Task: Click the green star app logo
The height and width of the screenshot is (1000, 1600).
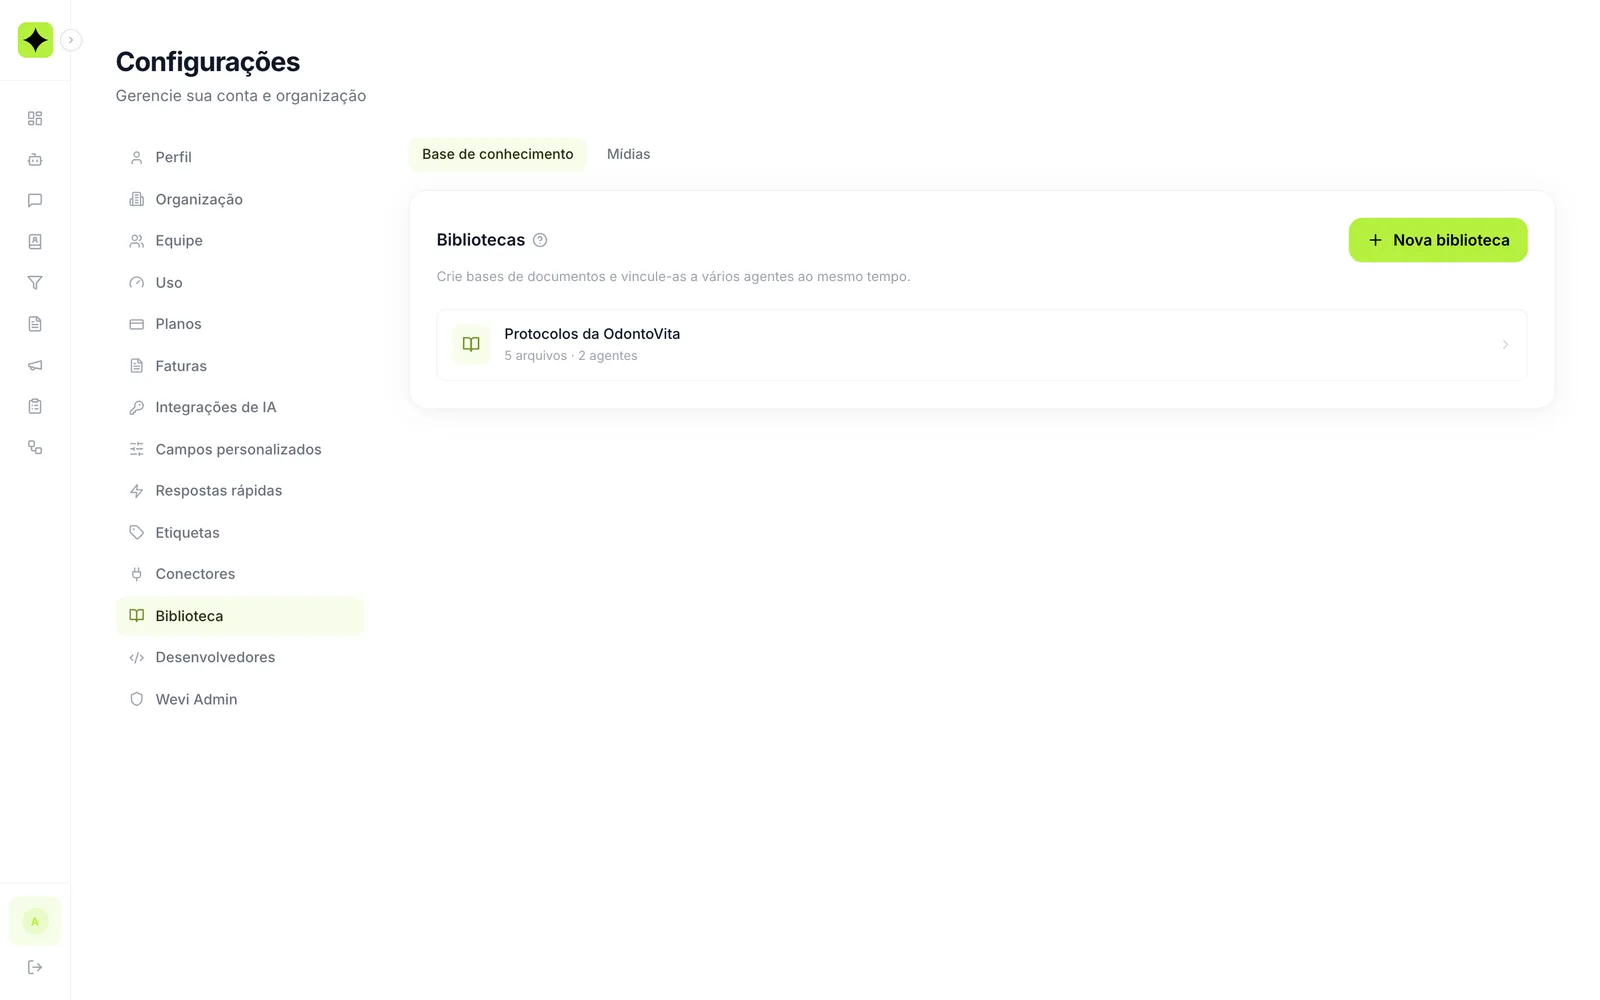Action: coord(35,40)
